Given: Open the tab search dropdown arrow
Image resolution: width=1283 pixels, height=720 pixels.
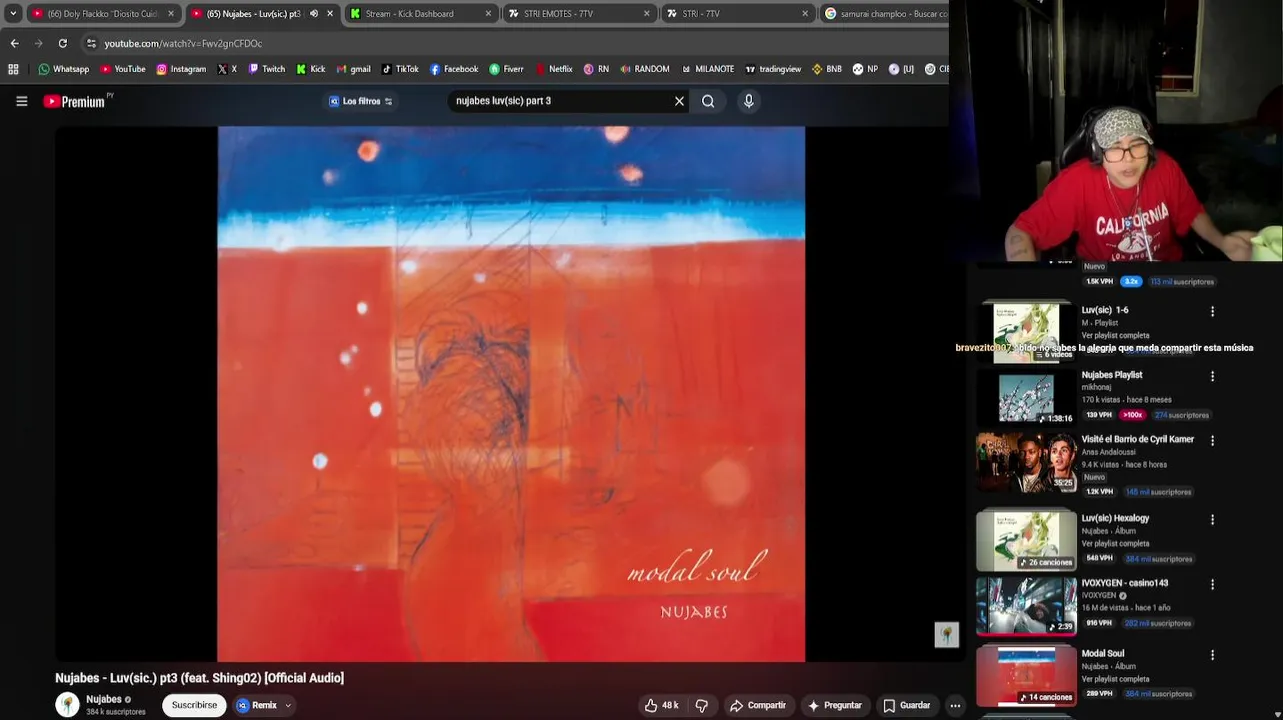Looking at the screenshot, I should [x=13, y=14].
